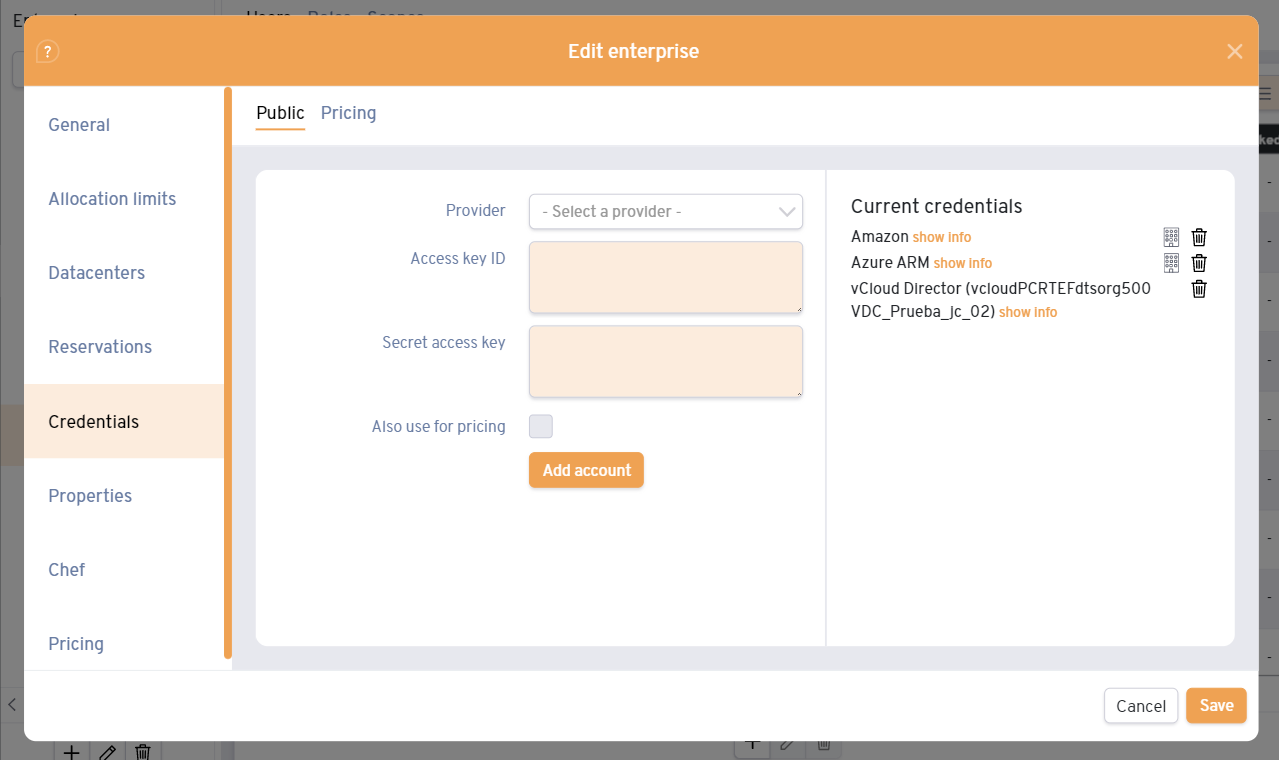Open the Chef section
The height and width of the screenshot is (760, 1279).
(124, 570)
